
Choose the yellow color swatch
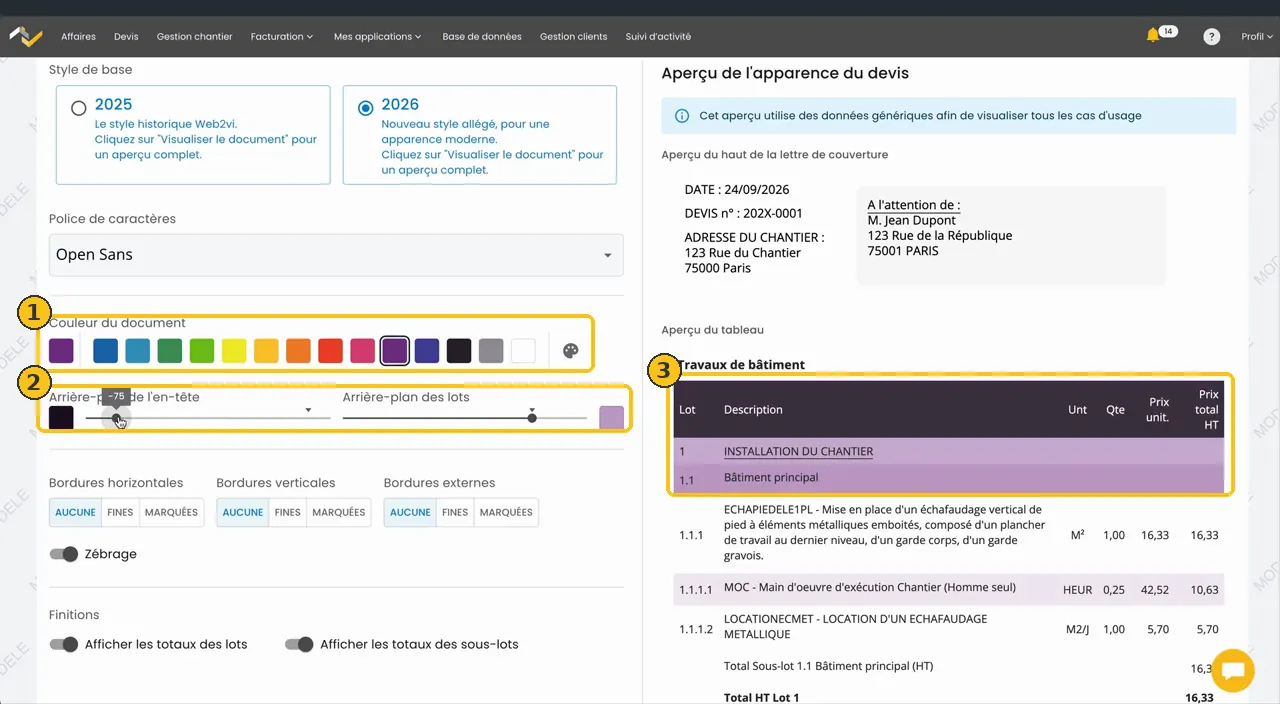click(x=234, y=351)
